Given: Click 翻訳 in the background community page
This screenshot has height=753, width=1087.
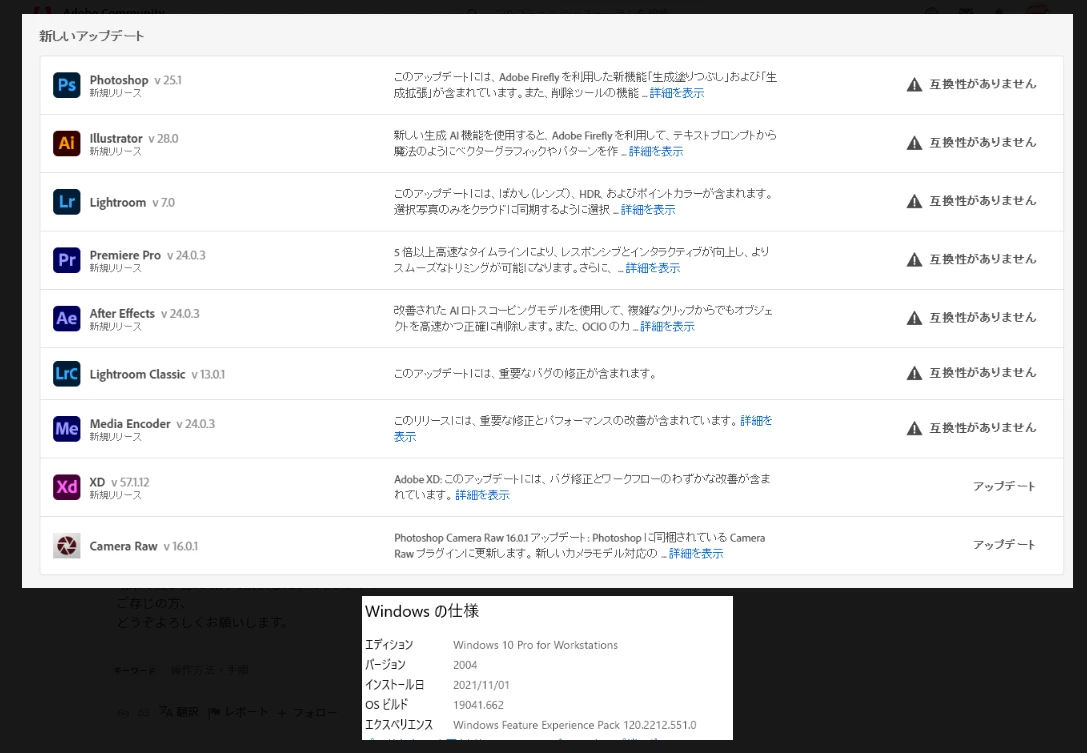Looking at the screenshot, I should 180,711.
